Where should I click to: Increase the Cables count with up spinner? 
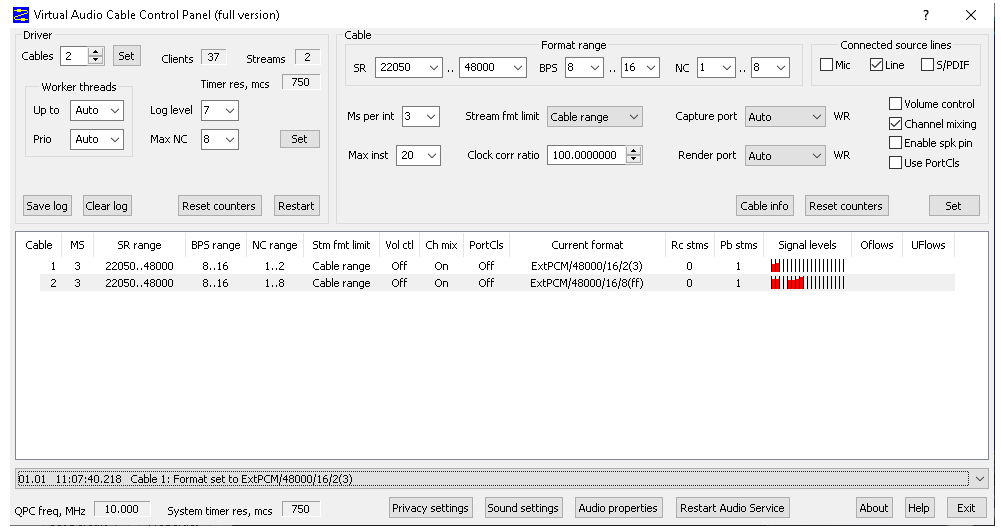[x=96, y=52]
